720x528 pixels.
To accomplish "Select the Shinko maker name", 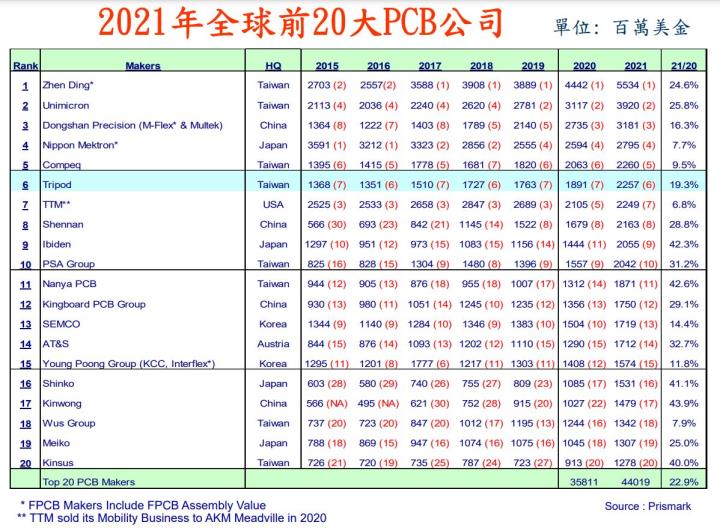I will (x=58, y=383).
